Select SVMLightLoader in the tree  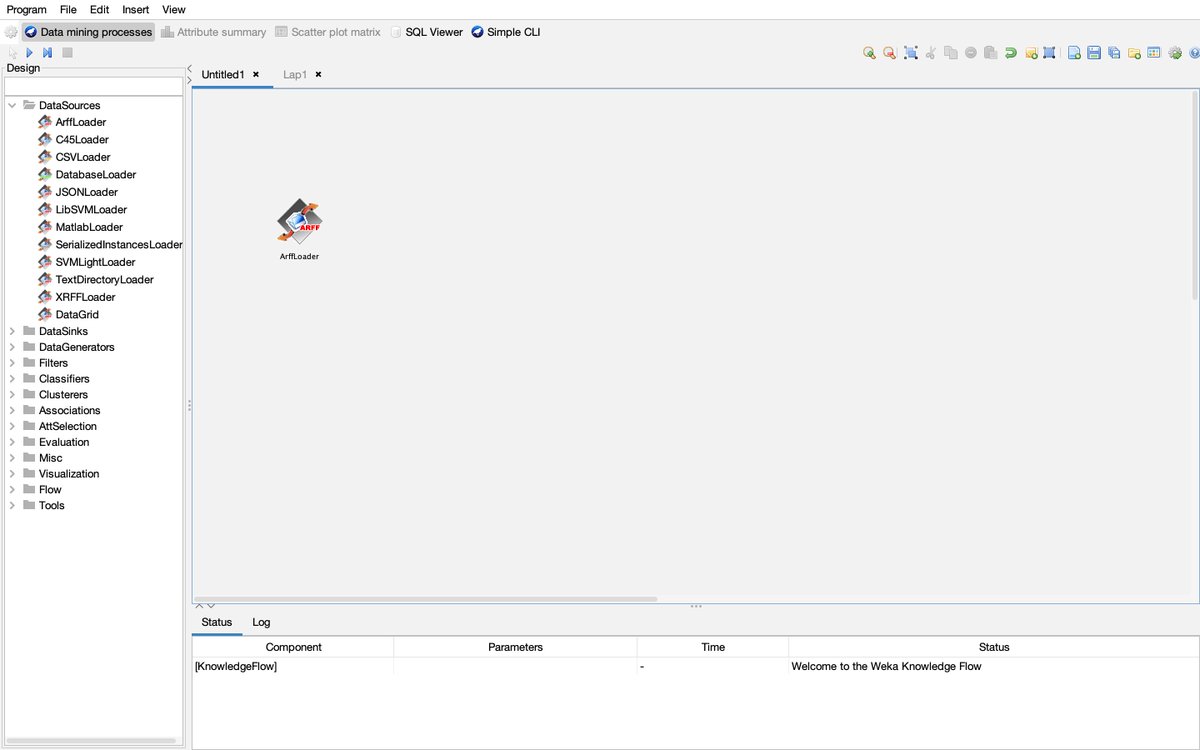[95, 262]
